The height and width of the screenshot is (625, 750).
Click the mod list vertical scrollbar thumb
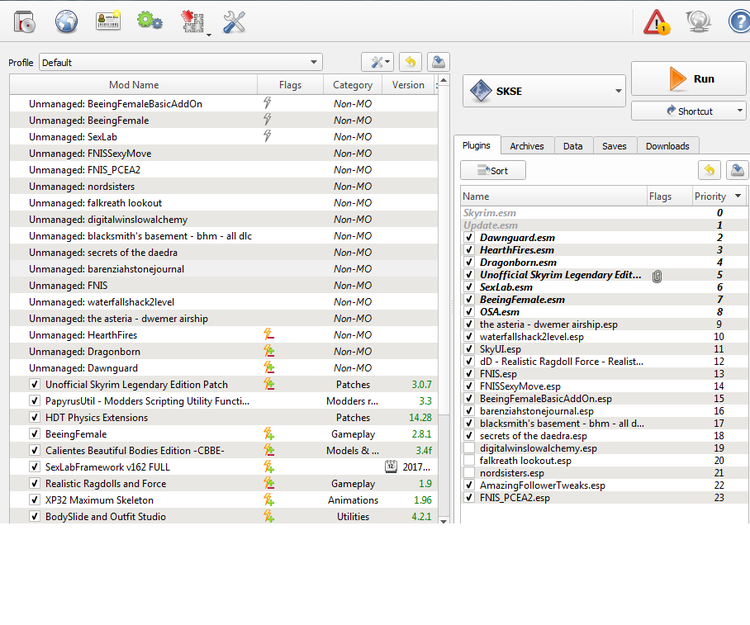point(443,251)
